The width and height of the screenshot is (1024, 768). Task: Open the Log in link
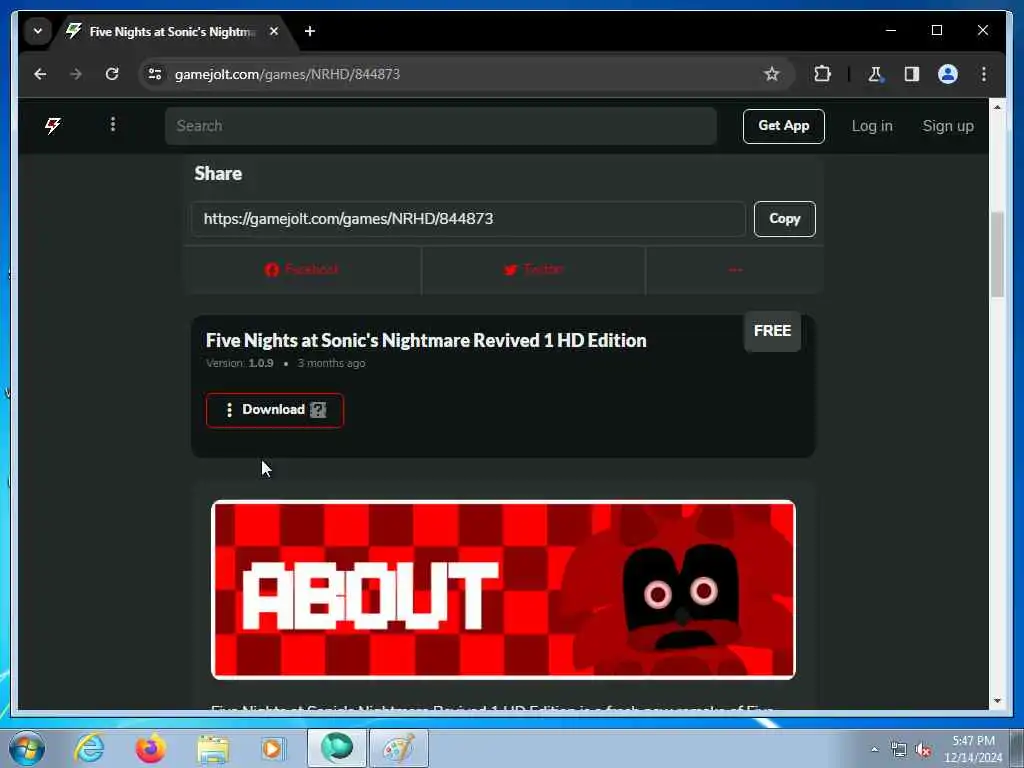pyautogui.click(x=872, y=126)
